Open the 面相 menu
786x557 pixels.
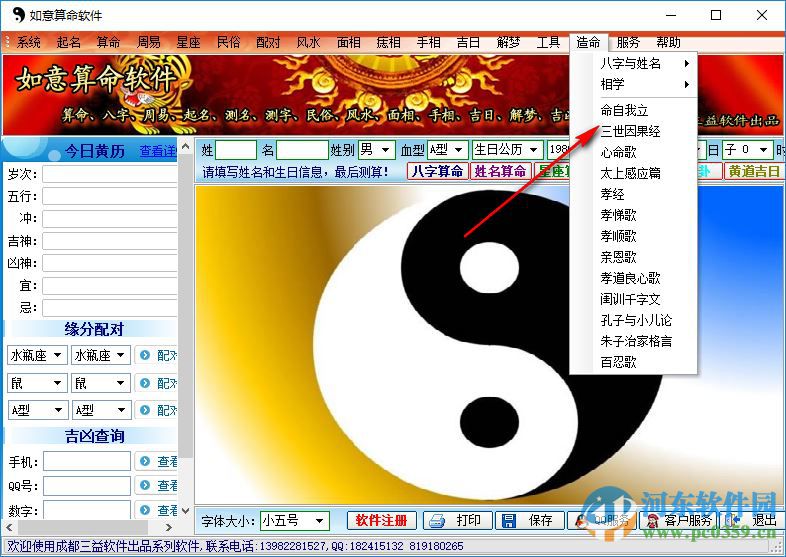pos(348,42)
